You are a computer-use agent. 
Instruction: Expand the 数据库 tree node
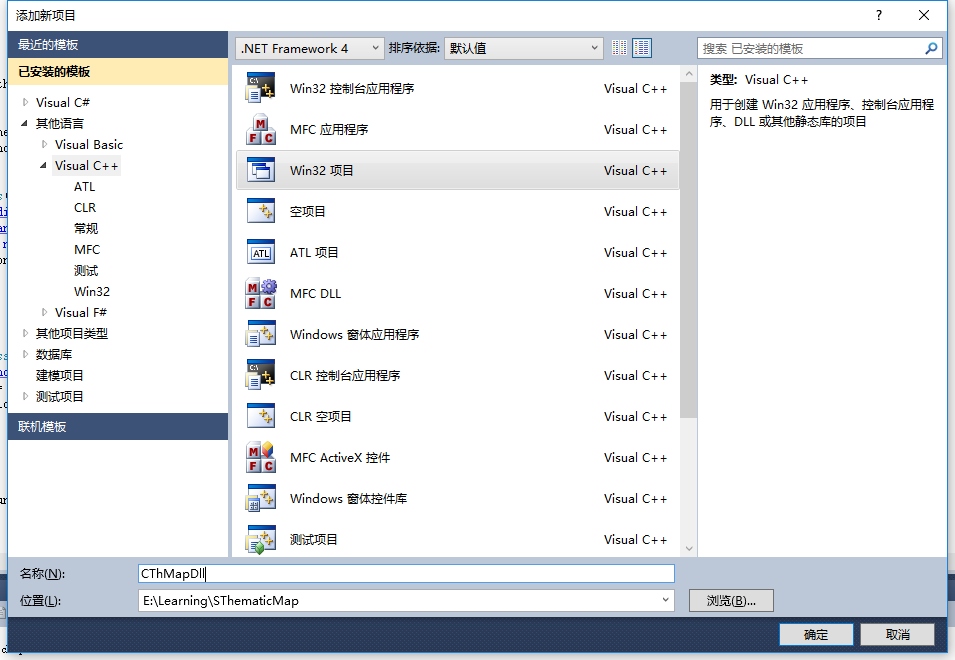tap(26, 354)
